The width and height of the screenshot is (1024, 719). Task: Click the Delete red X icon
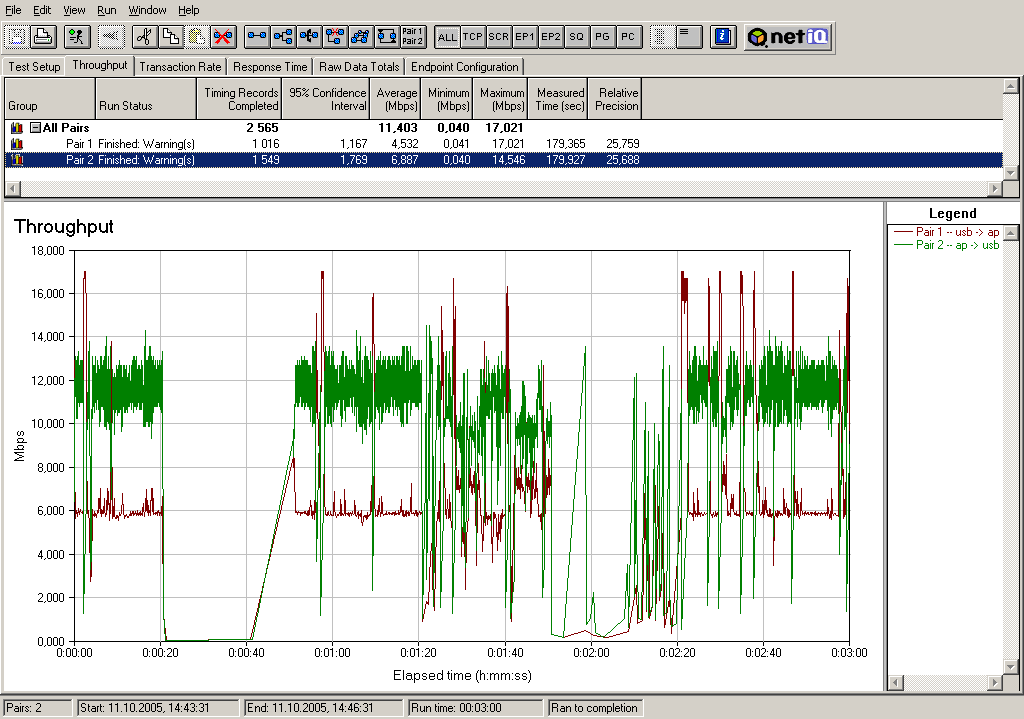coord(222,37)
